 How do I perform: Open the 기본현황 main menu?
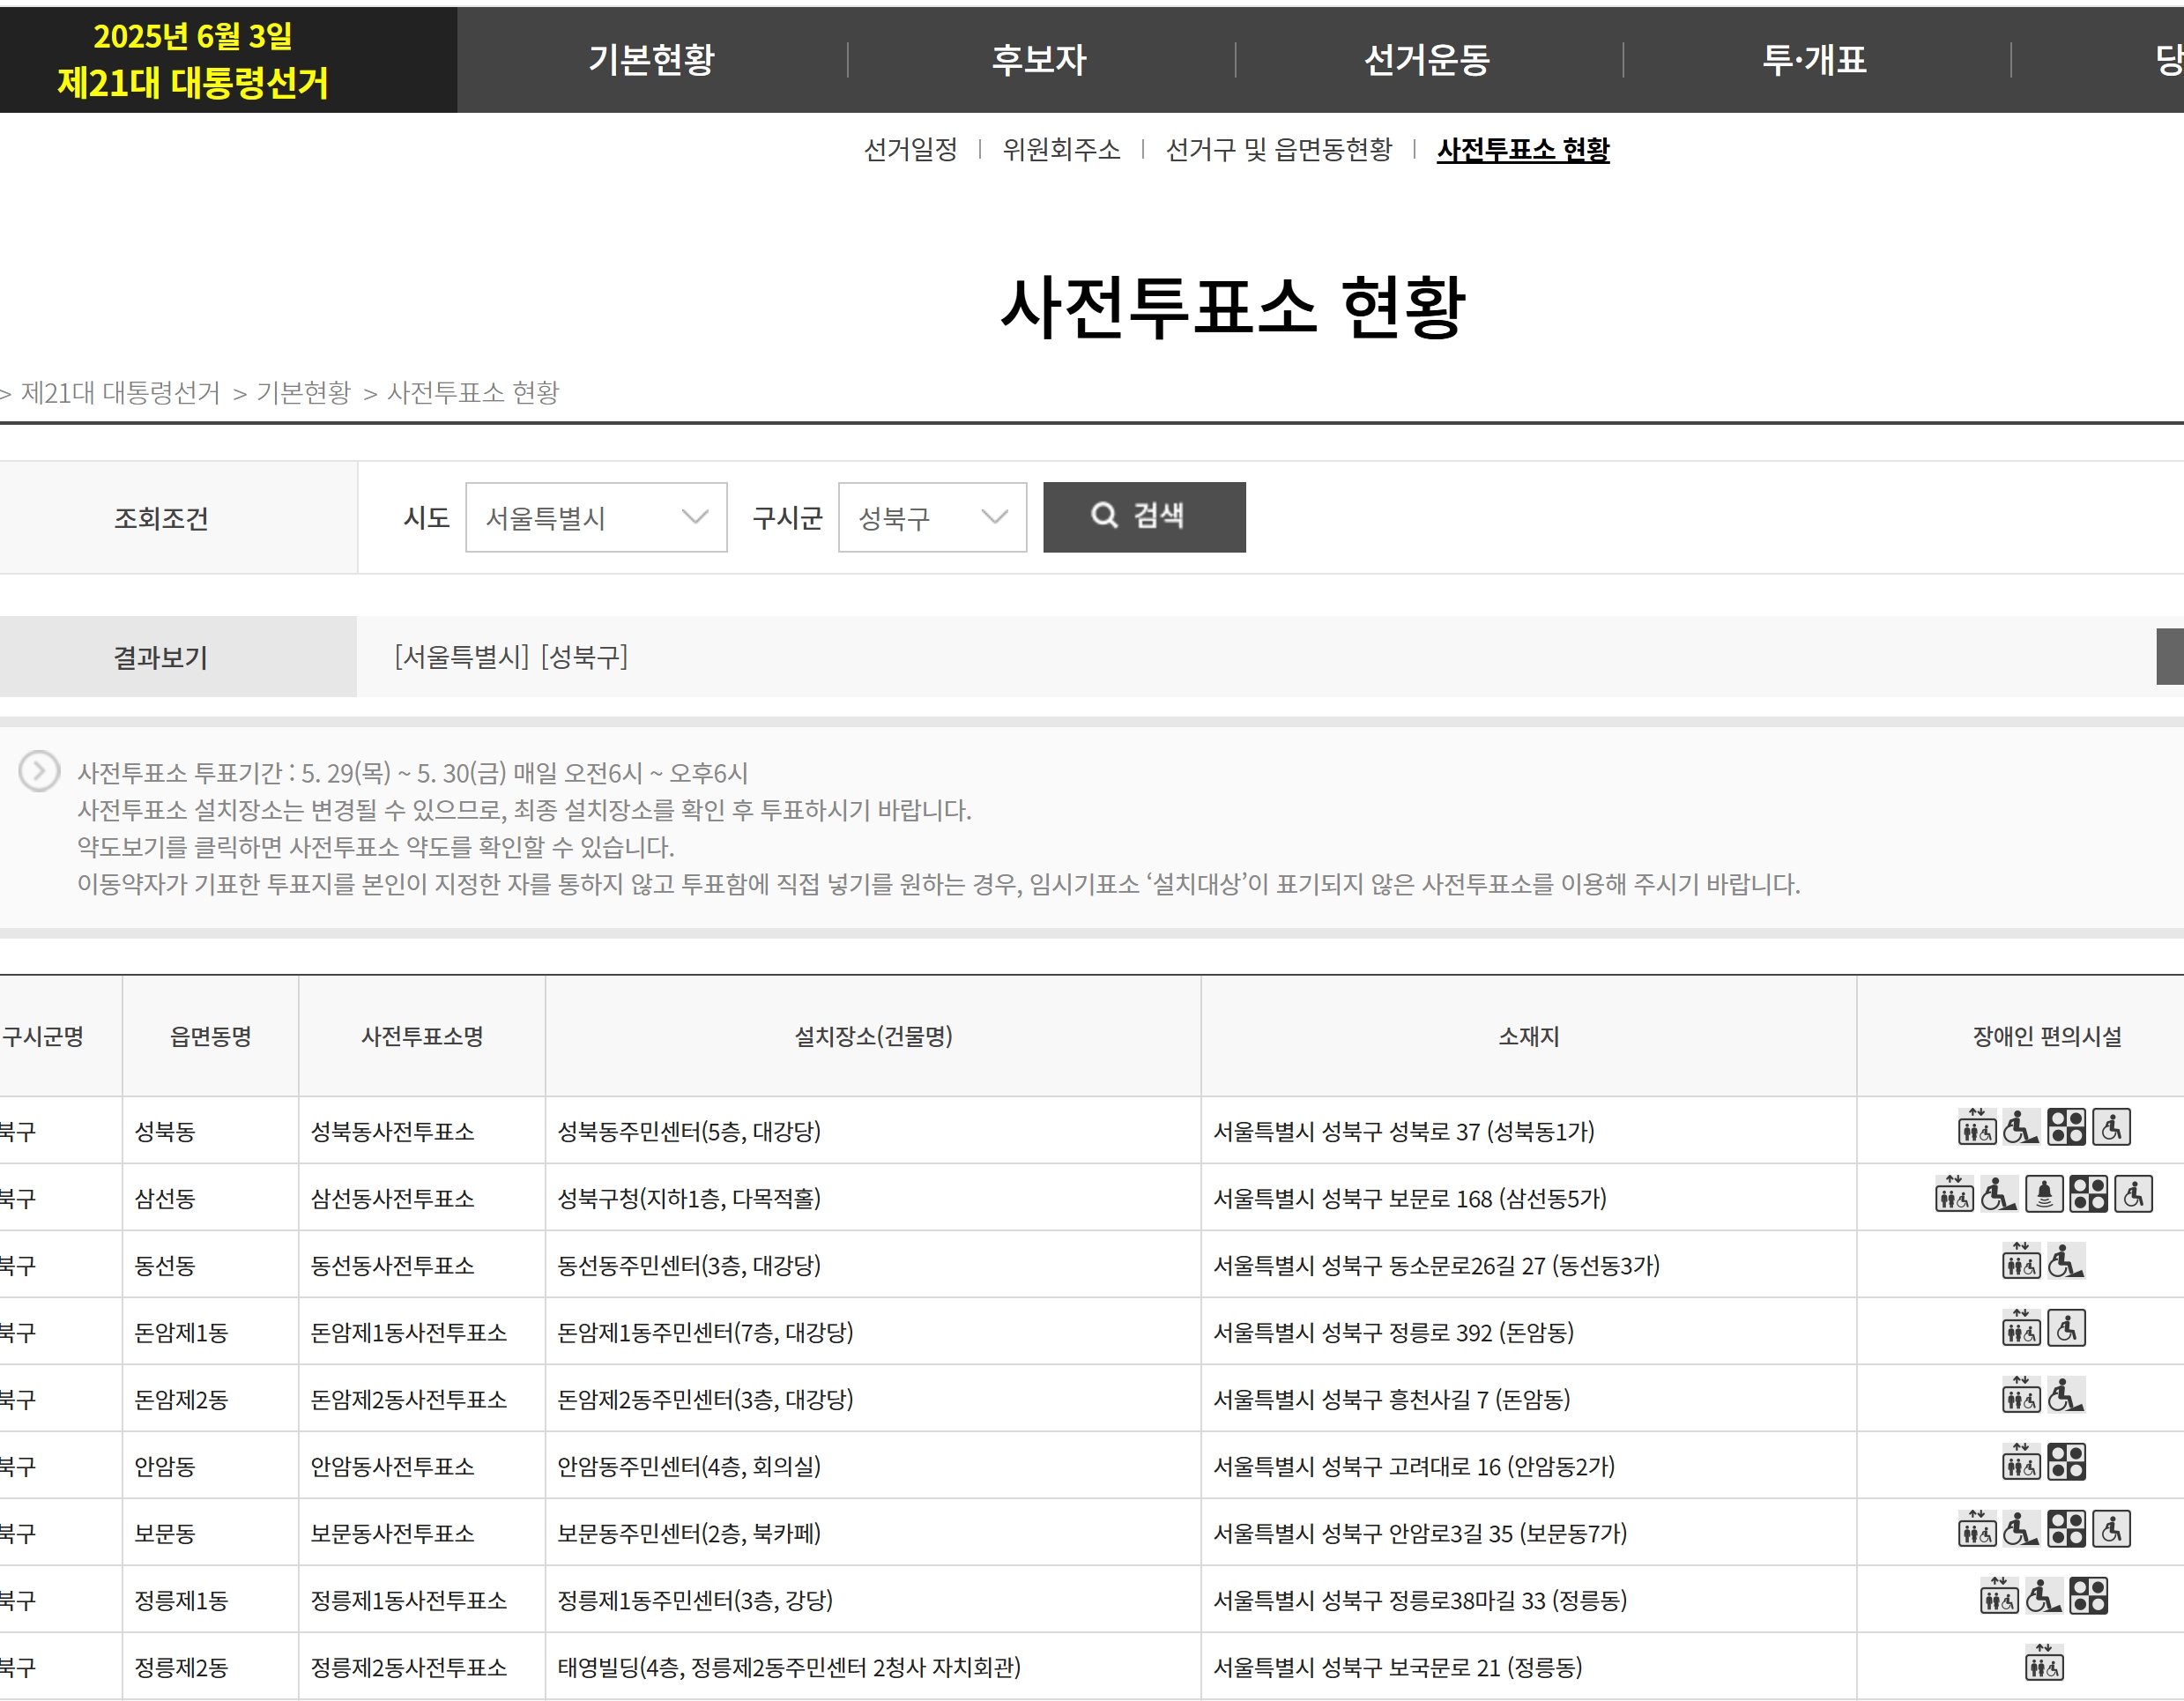[x=652, y=60]
